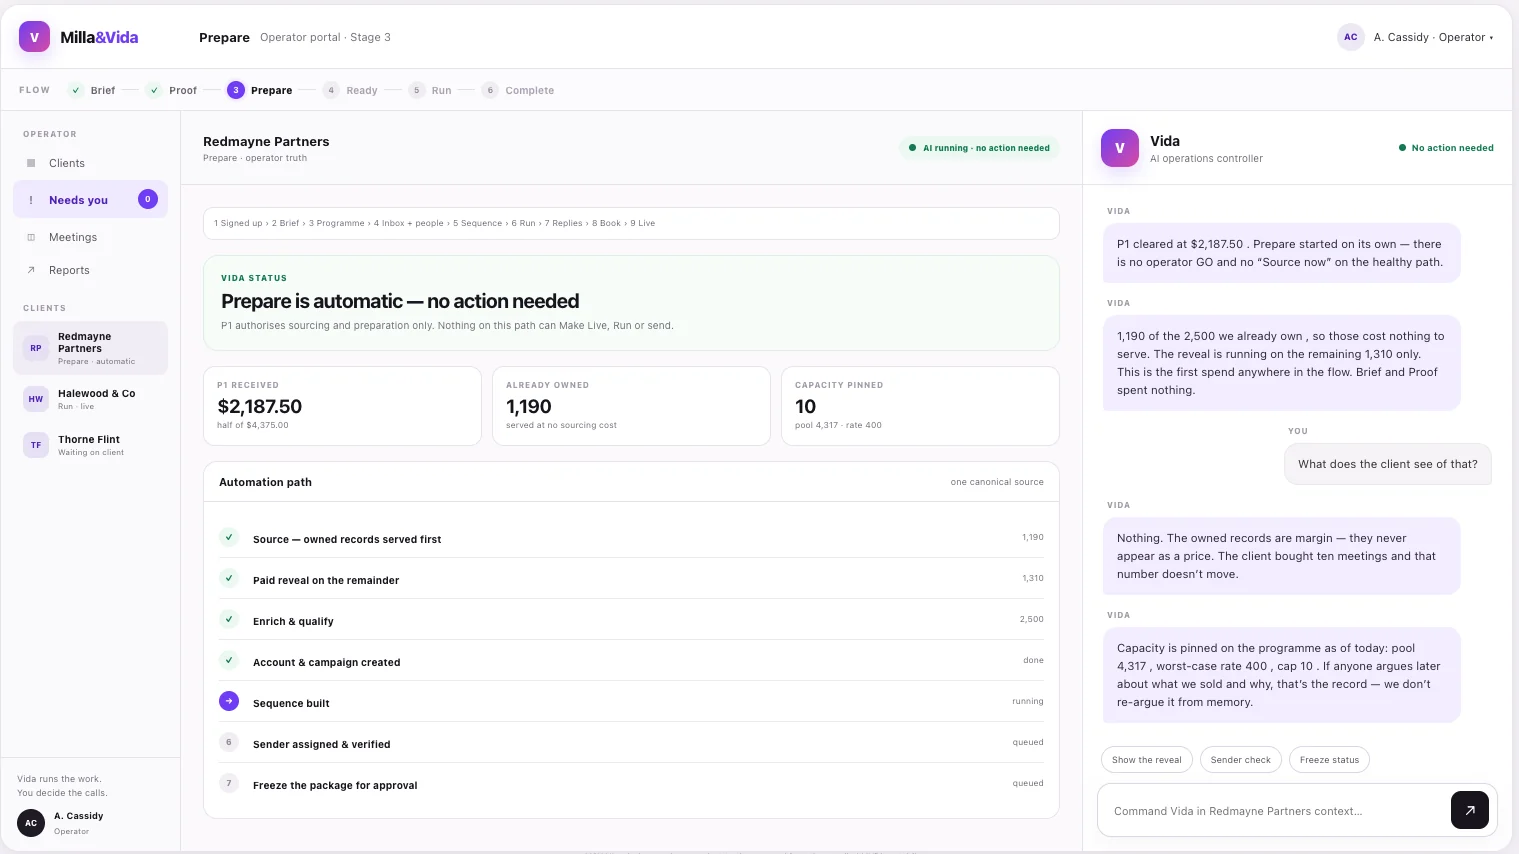
Task: Click the AC avatar at sidebar bottom
Action: [31, 823]
